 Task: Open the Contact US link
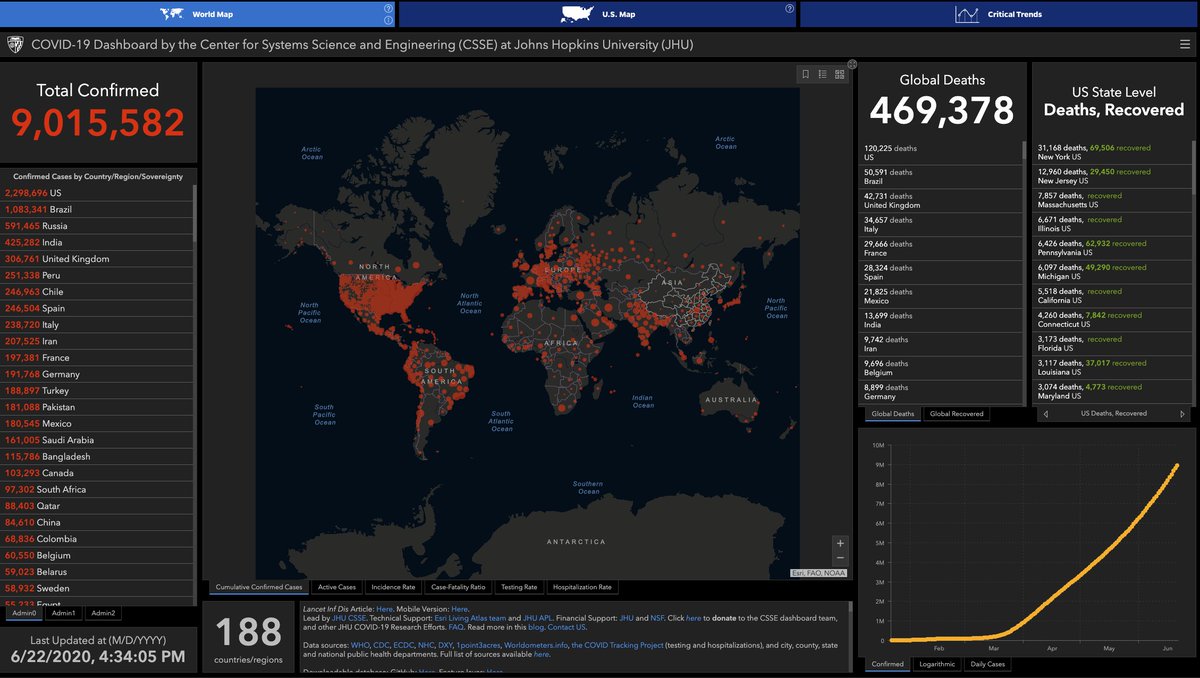(x=567, y=628)
